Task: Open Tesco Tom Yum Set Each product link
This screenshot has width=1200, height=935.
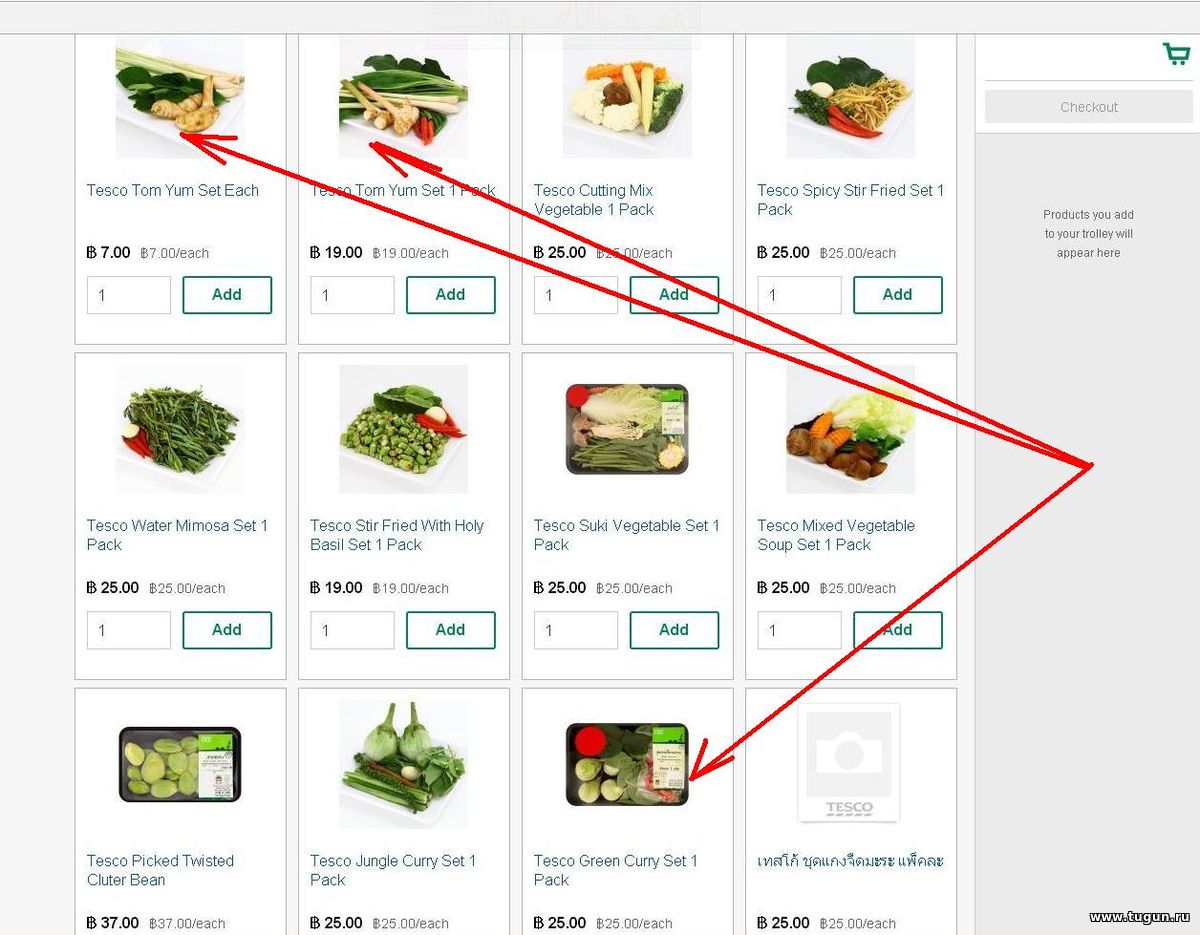Action: [x=173, y=190]
